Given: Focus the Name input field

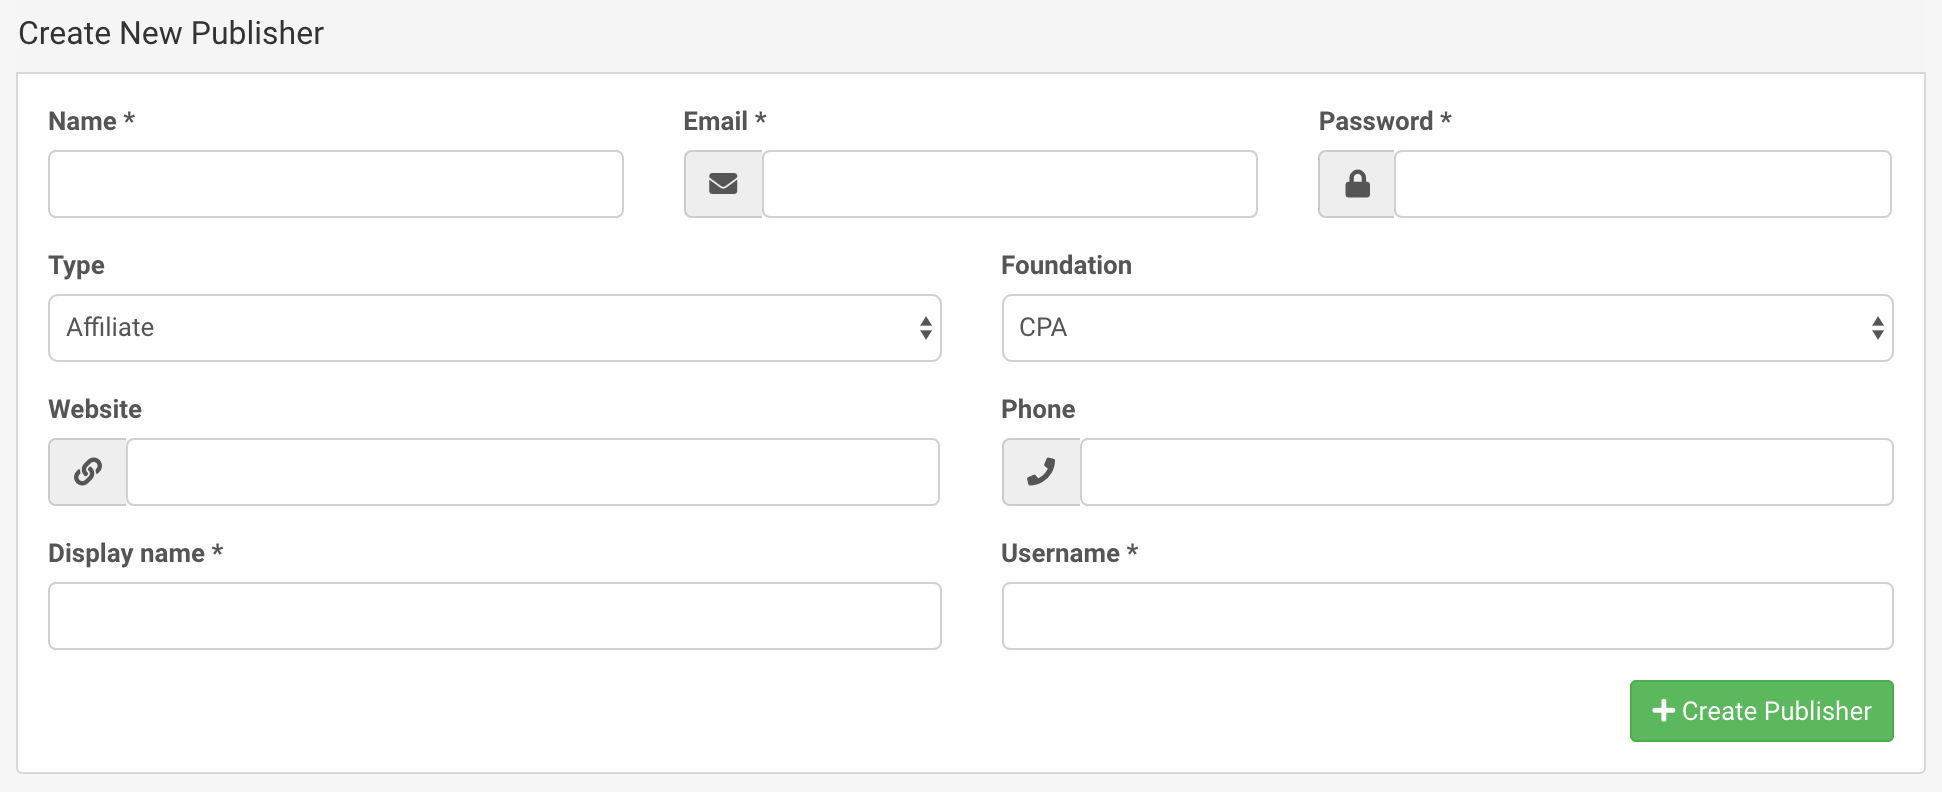Looking at the screenshot, I should pyautogui.click(x=336, y=184).
